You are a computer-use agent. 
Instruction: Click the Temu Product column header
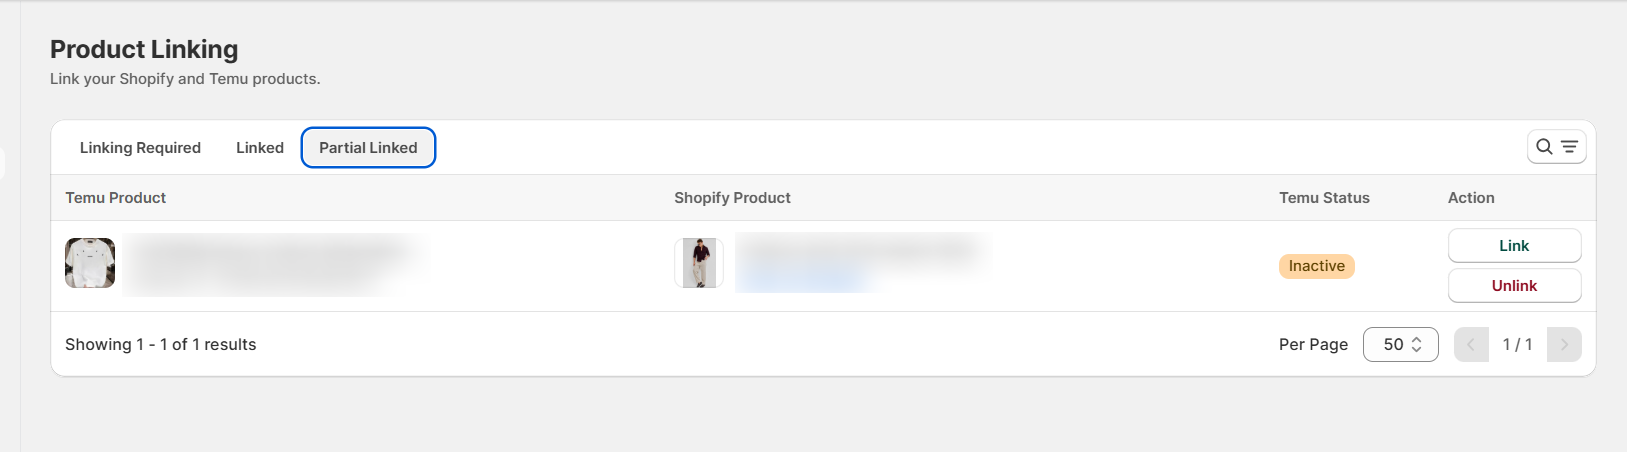[x=116, y=198]
